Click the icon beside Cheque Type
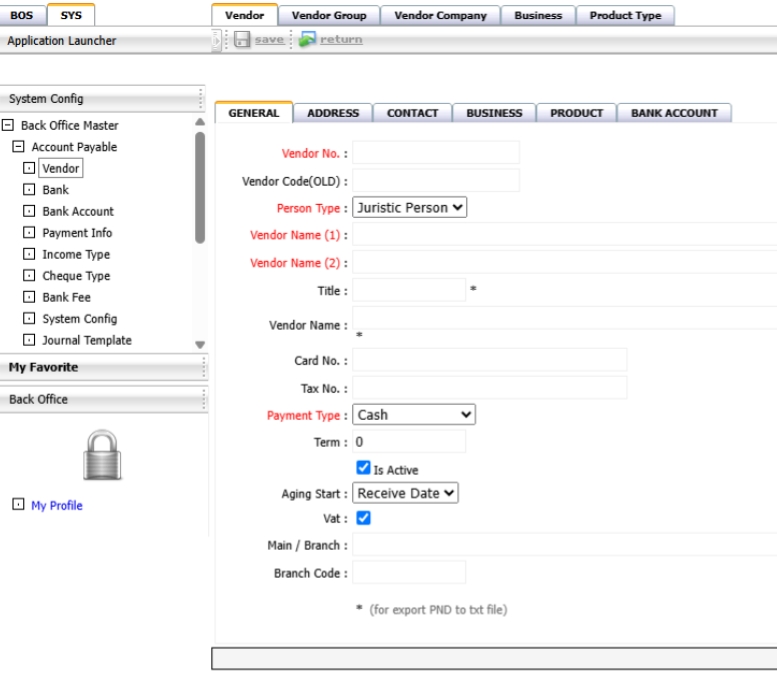This screenshot has height=688, width=777. click(29, 276)
